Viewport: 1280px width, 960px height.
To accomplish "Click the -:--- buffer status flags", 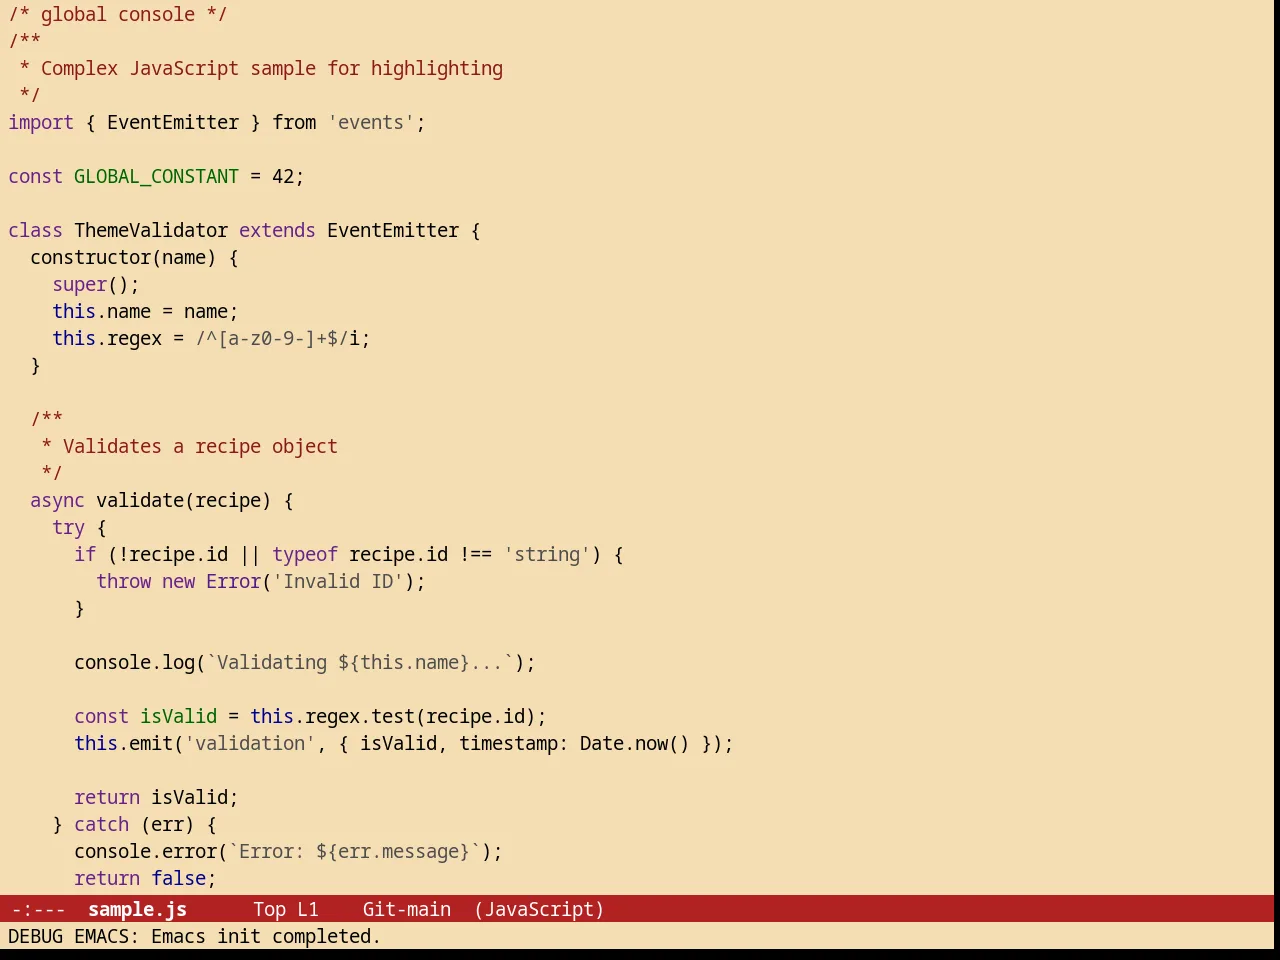I will [38, 909].
